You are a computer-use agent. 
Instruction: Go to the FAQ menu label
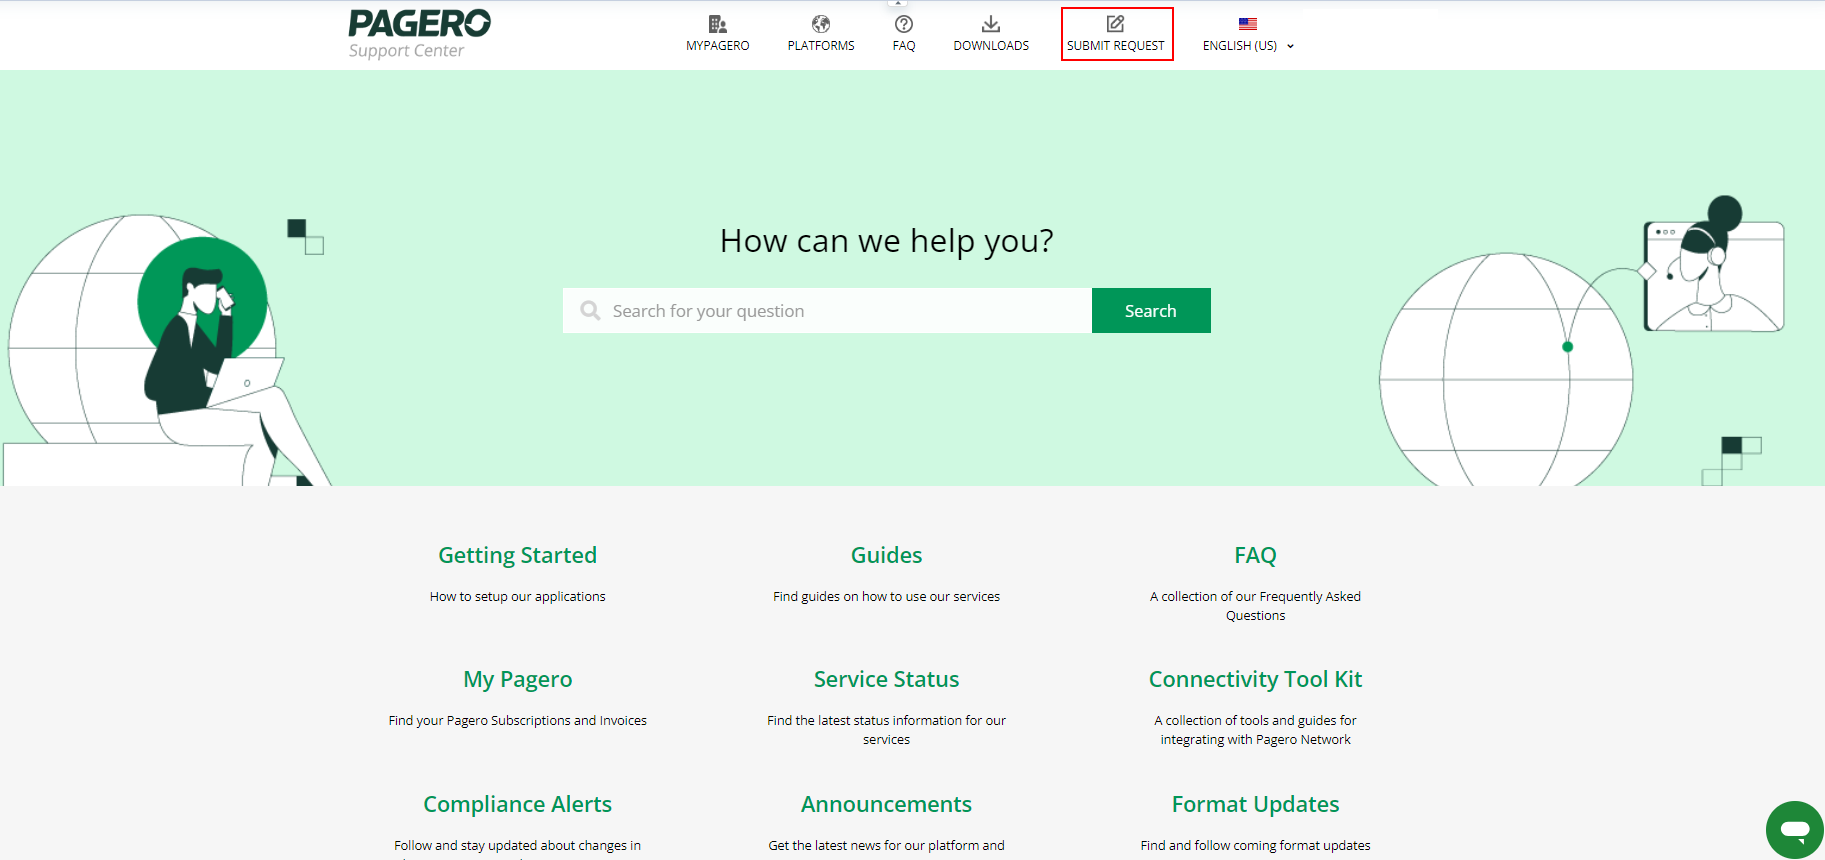tap(904, 46)
